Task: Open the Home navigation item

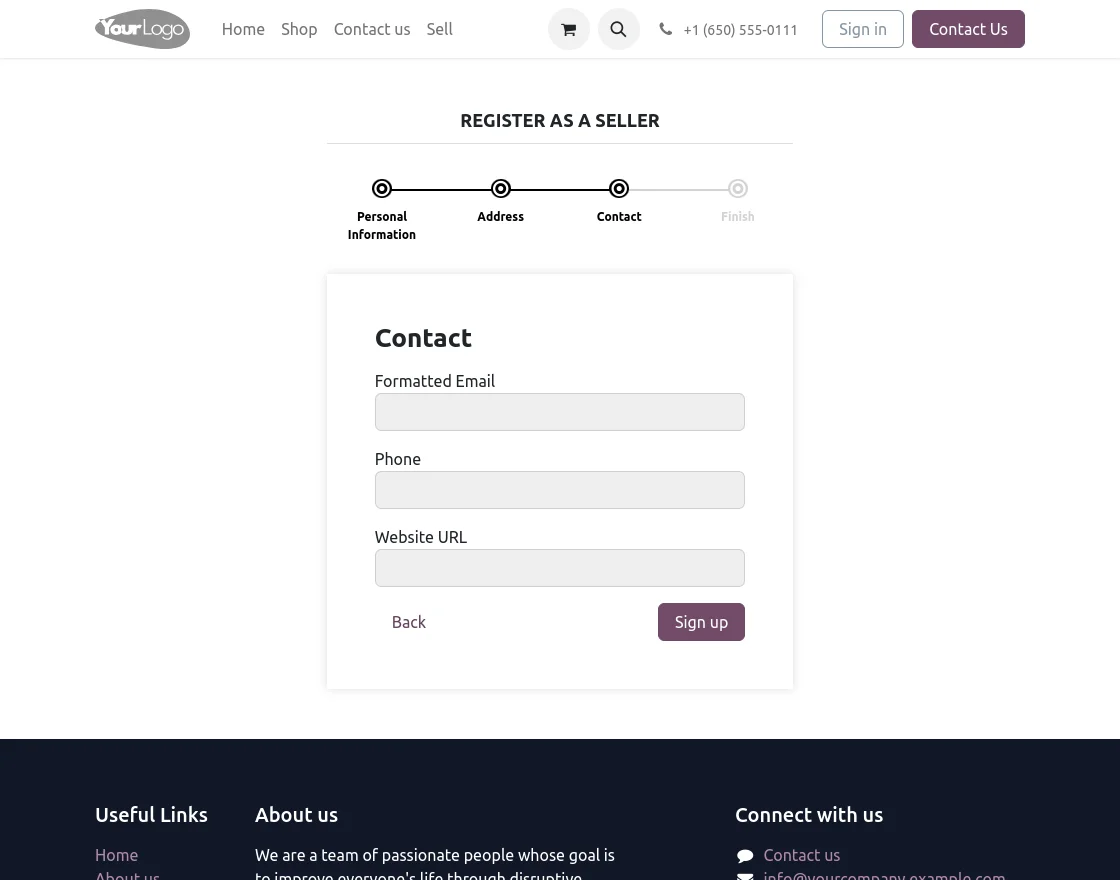Action: (x=243, y=29)
